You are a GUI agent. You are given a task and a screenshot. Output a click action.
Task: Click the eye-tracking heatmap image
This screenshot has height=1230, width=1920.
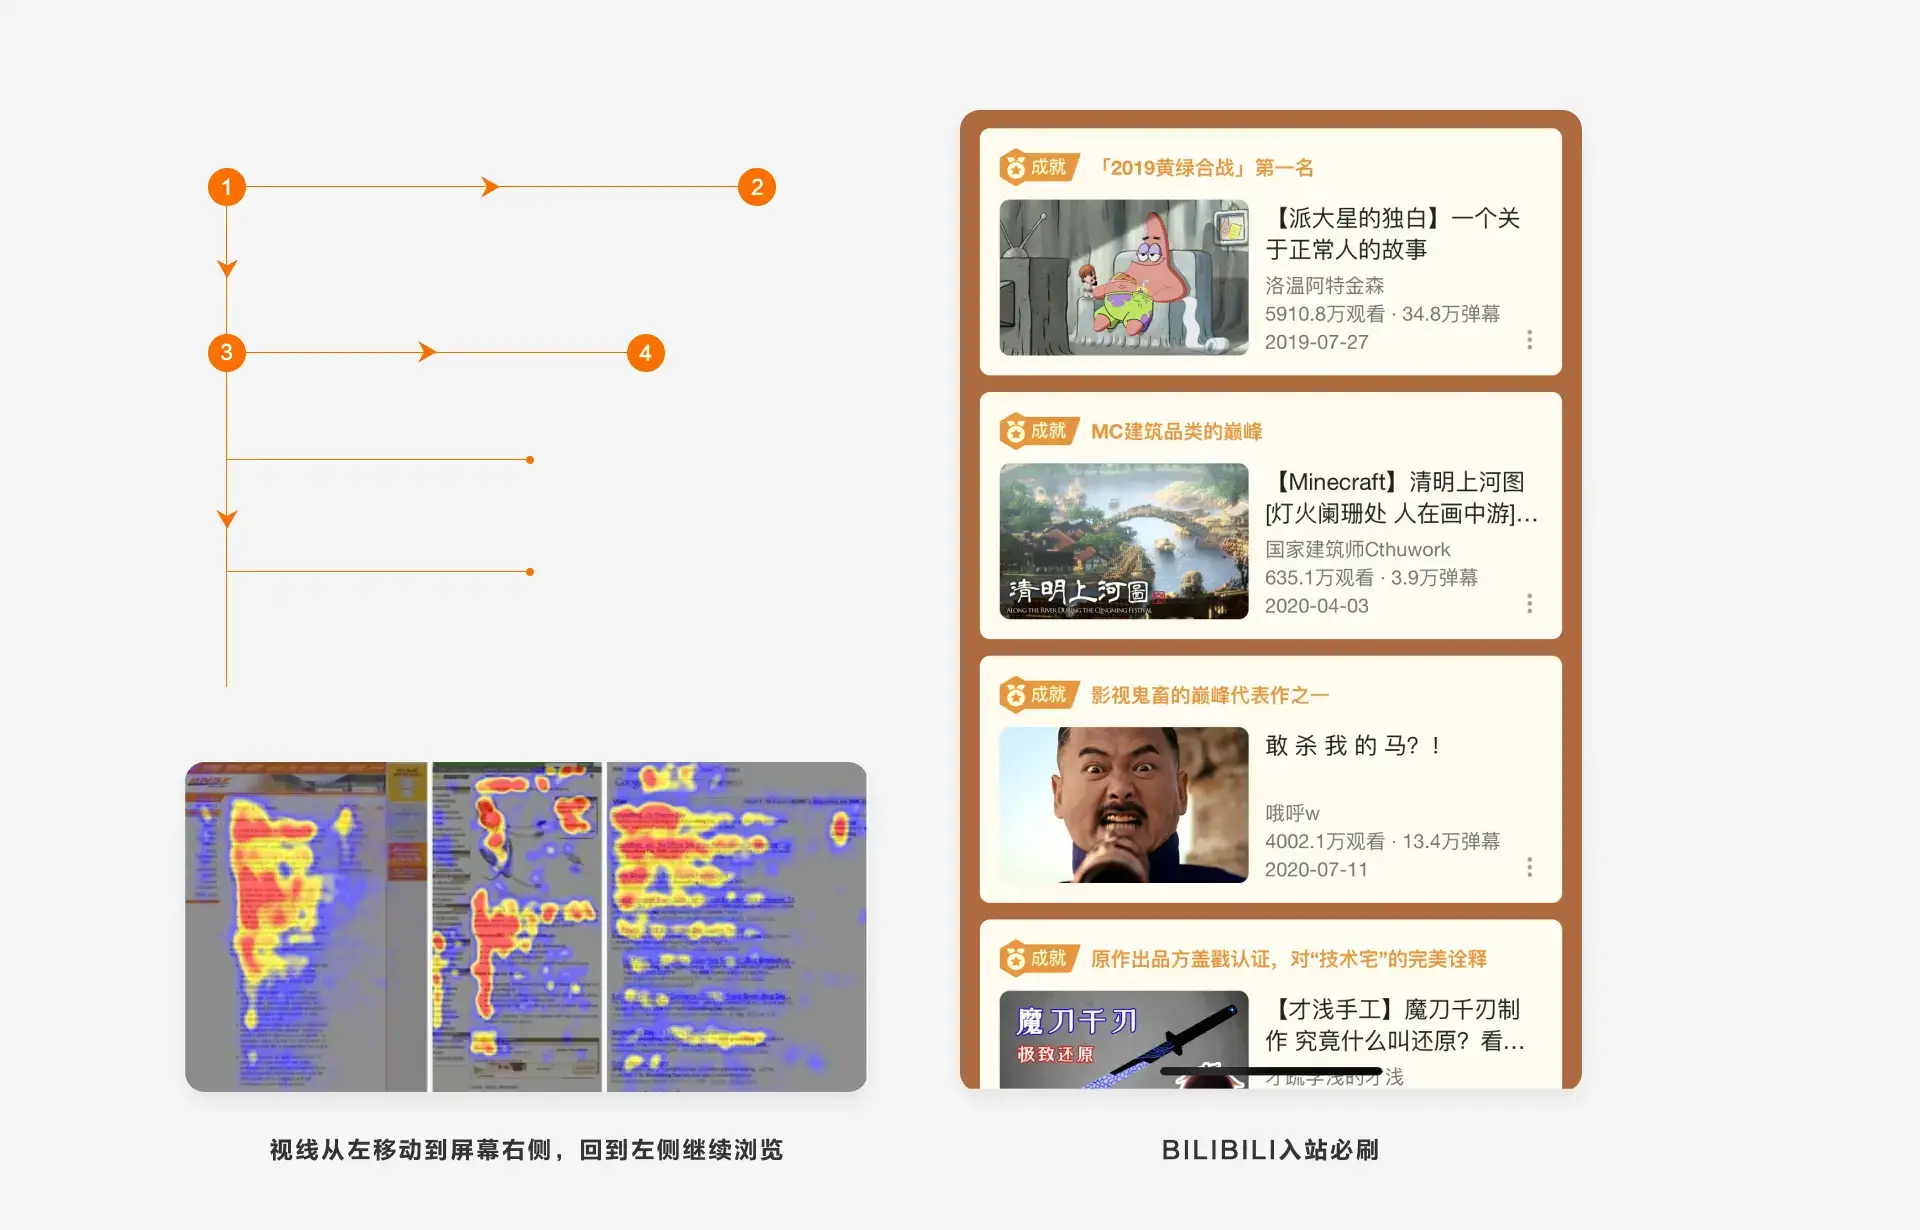pyautogui.click(x=526, y=927)
